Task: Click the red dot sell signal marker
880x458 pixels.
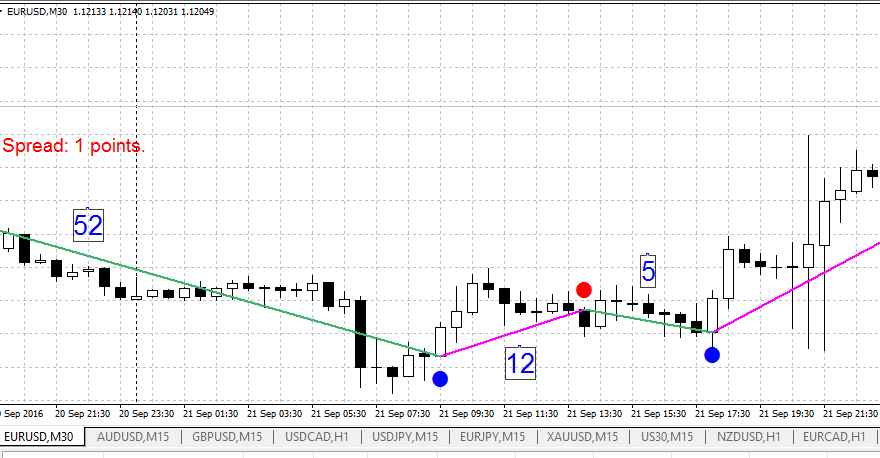Action: tap(584, 290)
